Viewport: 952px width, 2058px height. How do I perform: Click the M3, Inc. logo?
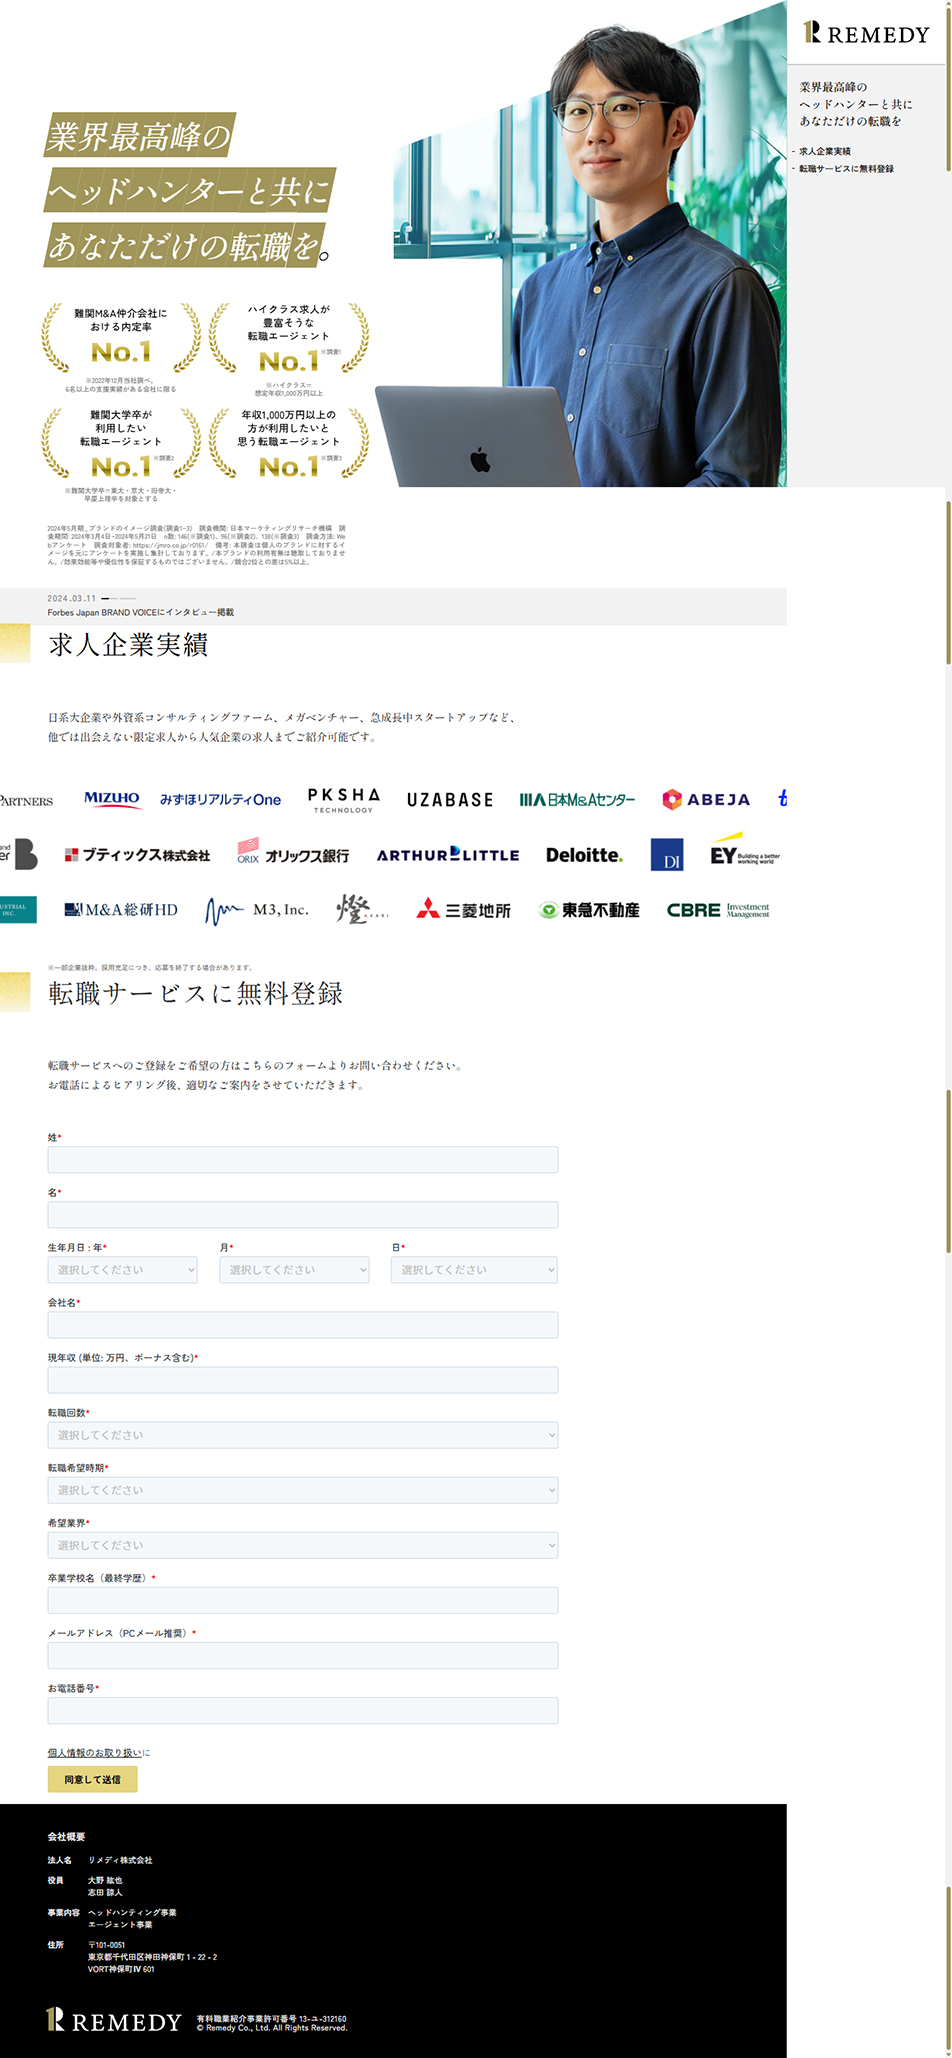(x=257, y=911)
